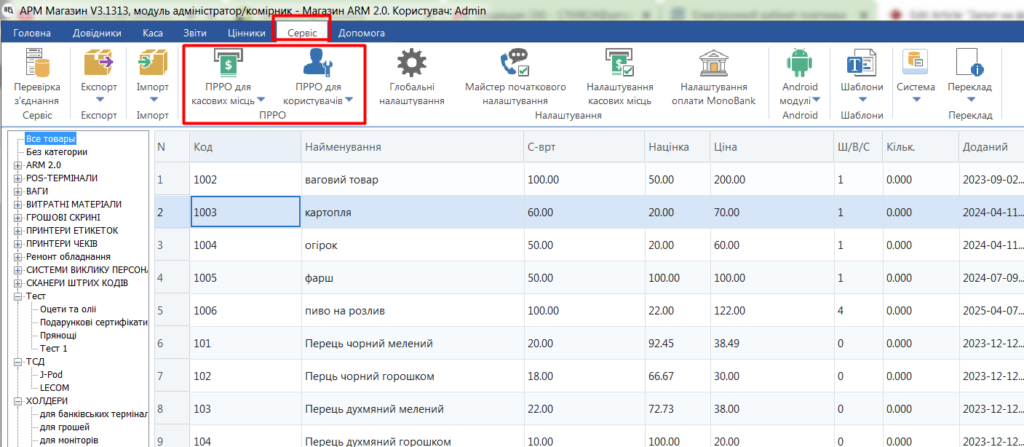Select the пиво на розлив cell
1024x447 pixels.
pyautogui.click(x=412, y=310)
